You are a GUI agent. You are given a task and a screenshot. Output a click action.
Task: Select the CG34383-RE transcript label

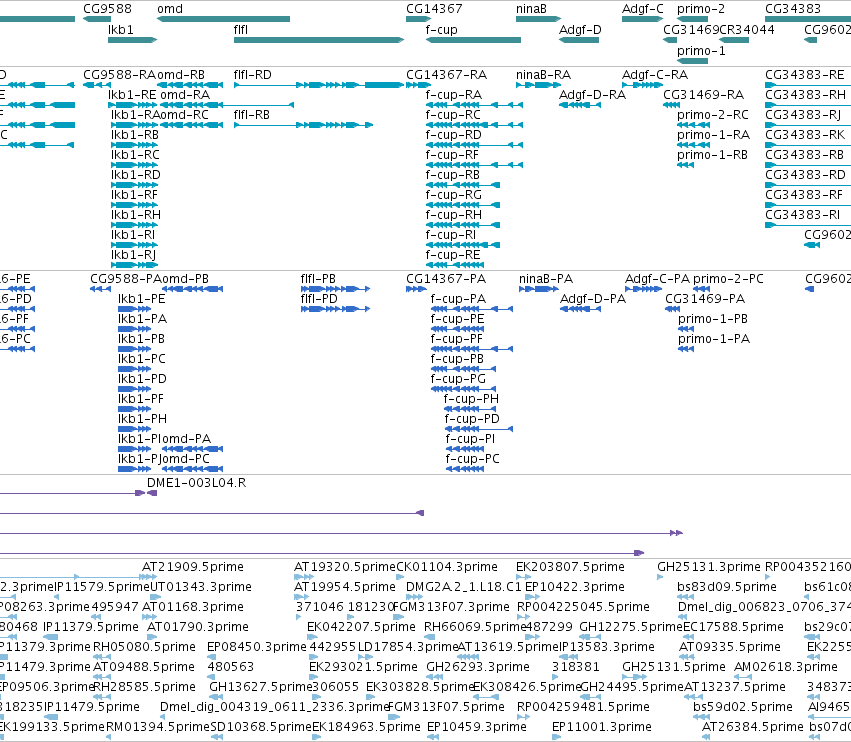(x=804, y=74)
